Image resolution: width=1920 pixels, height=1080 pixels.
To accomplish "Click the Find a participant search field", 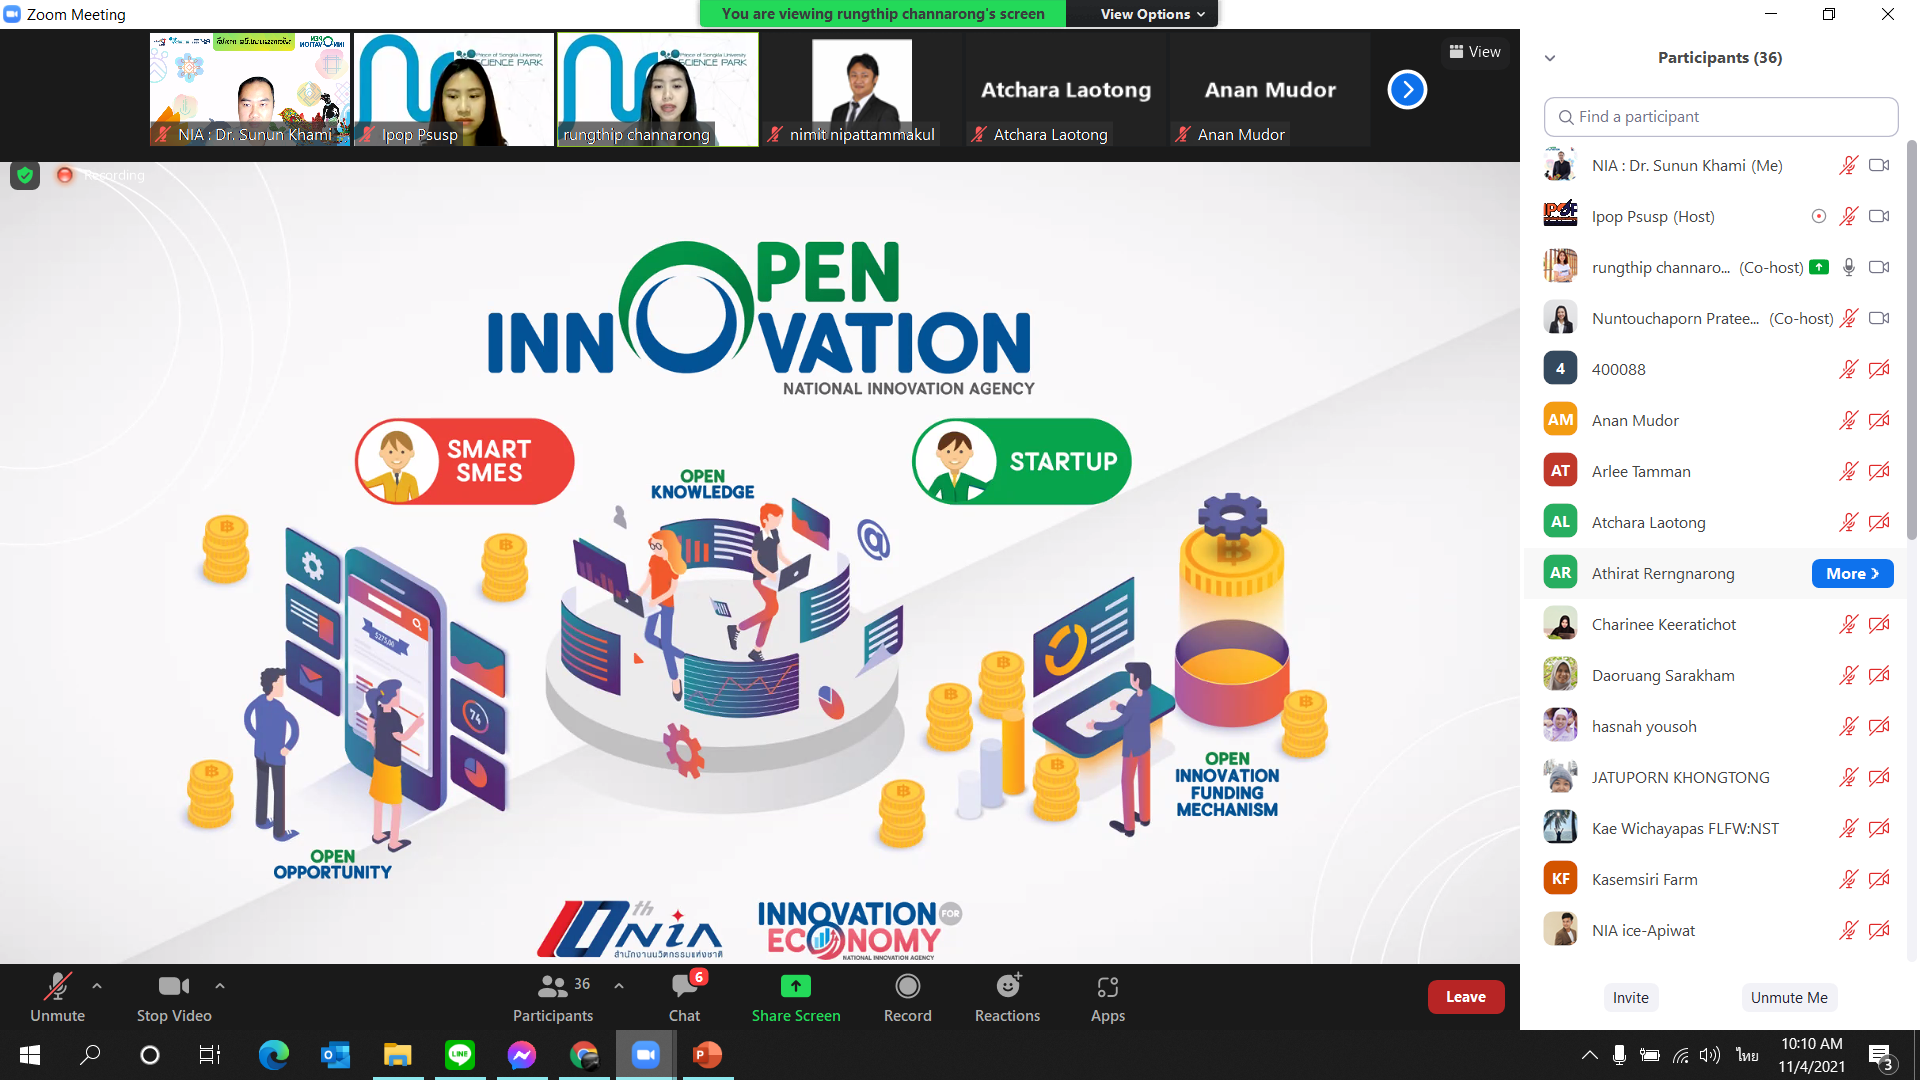I will pos(1720,117).
